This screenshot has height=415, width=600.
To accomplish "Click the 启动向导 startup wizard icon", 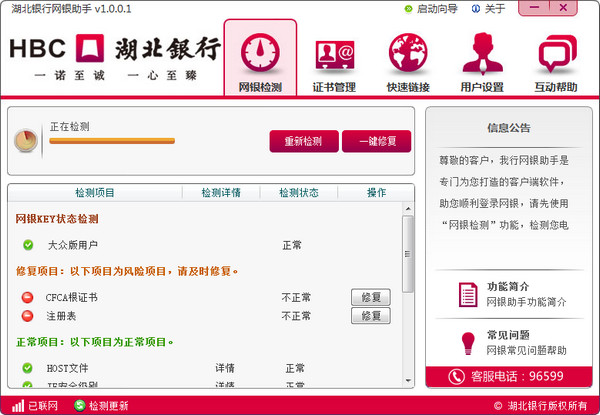I will point(408,9).
